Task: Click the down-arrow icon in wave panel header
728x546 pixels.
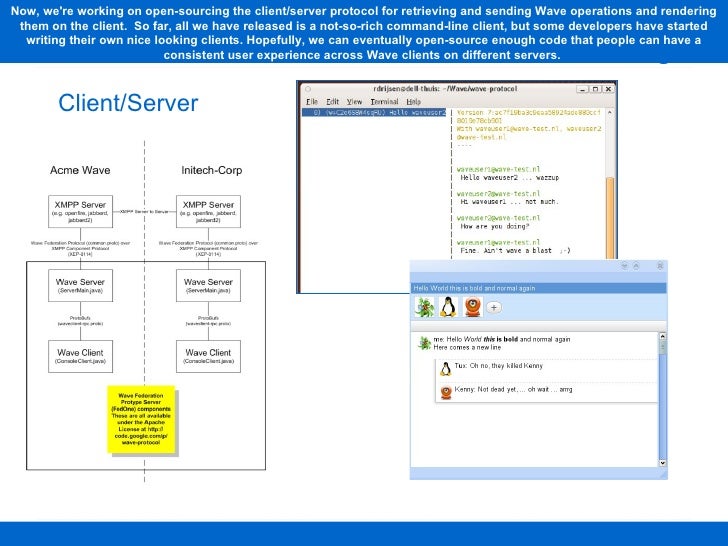Action: (x=624, y=266)
